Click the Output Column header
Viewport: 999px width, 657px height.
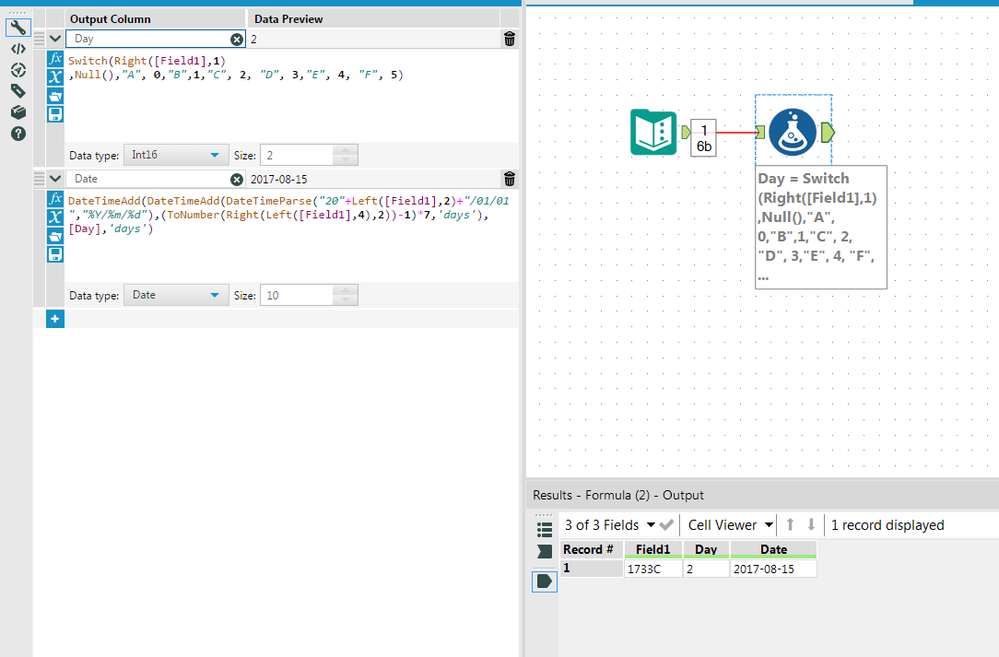tap(155, 19)
